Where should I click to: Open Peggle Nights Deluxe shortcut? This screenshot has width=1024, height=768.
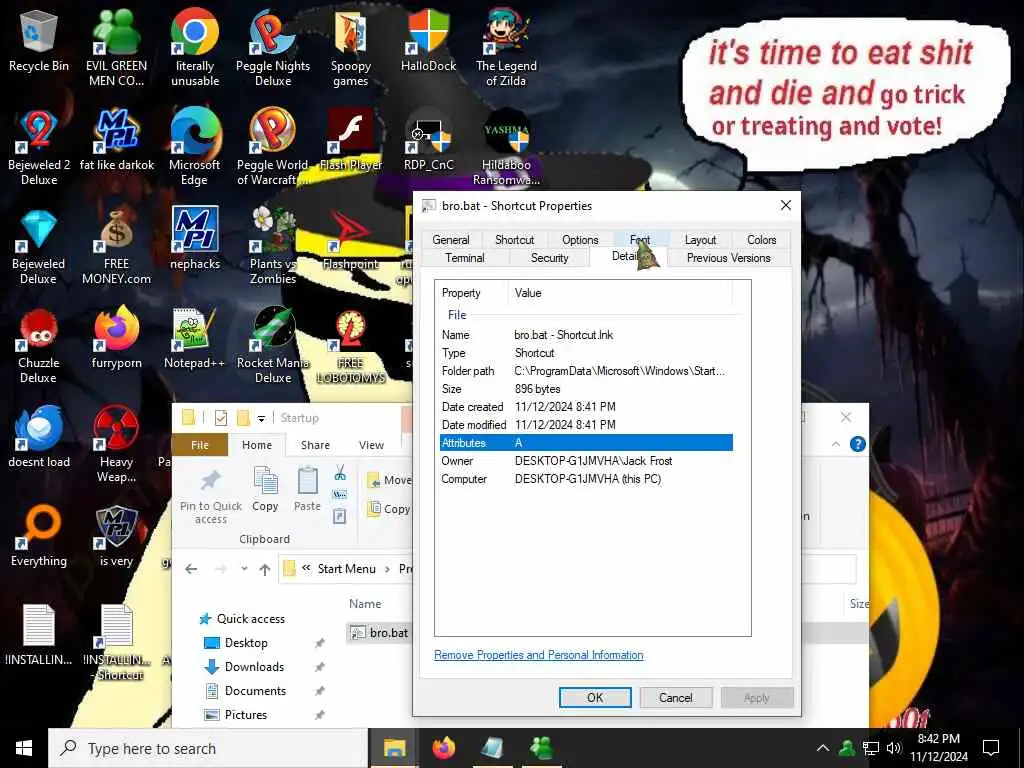(273, 48)
